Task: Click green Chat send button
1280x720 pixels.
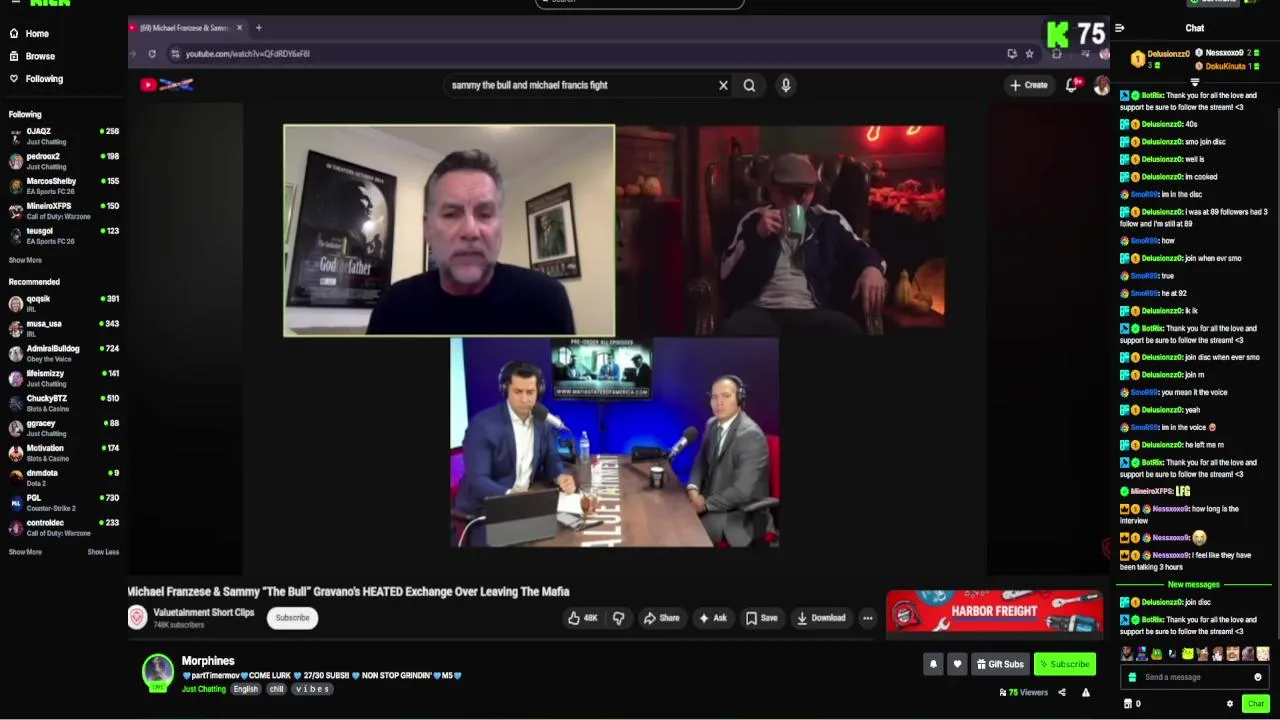Action: 1256,704
